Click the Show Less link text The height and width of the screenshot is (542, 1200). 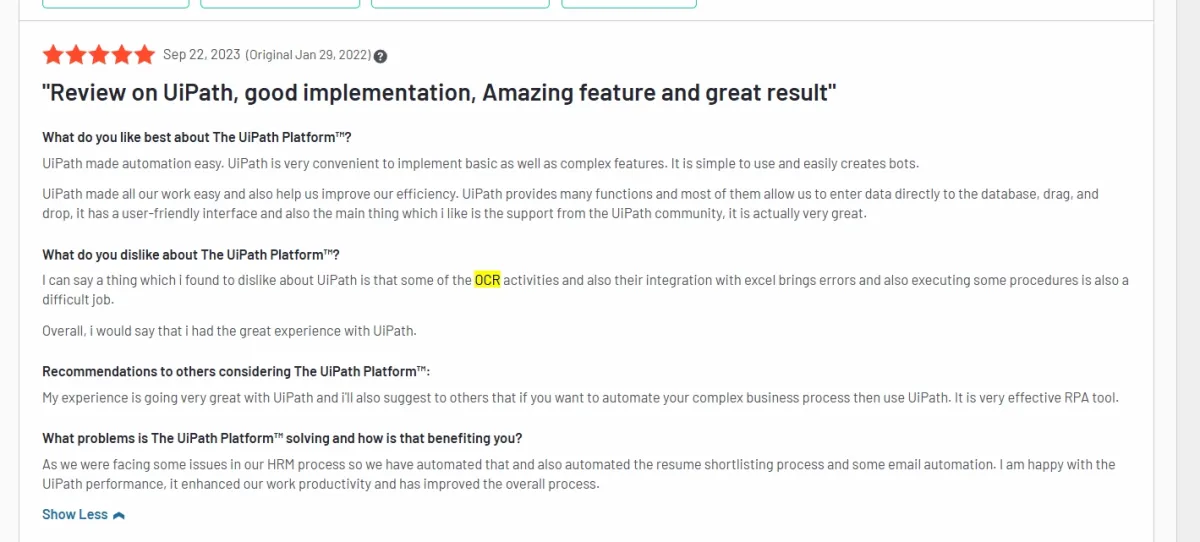click(75, 514)
